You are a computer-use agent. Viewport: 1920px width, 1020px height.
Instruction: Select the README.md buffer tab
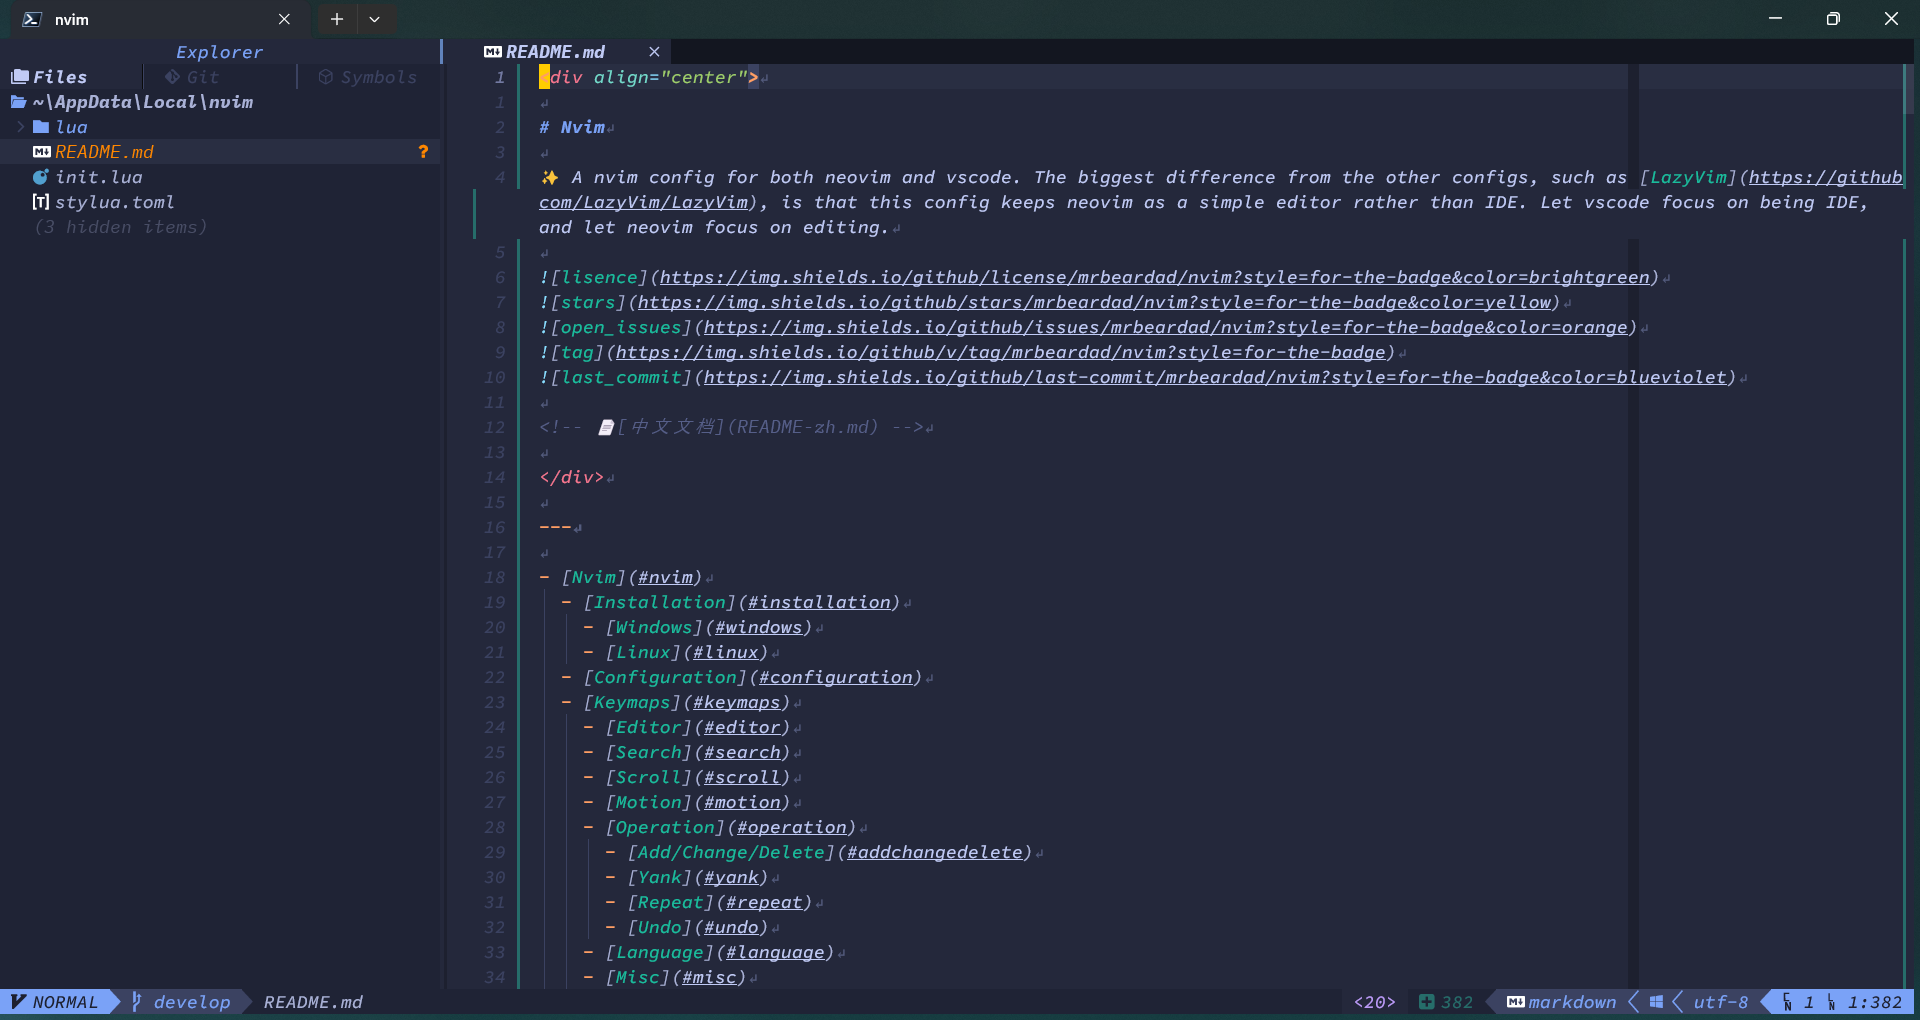555,52
